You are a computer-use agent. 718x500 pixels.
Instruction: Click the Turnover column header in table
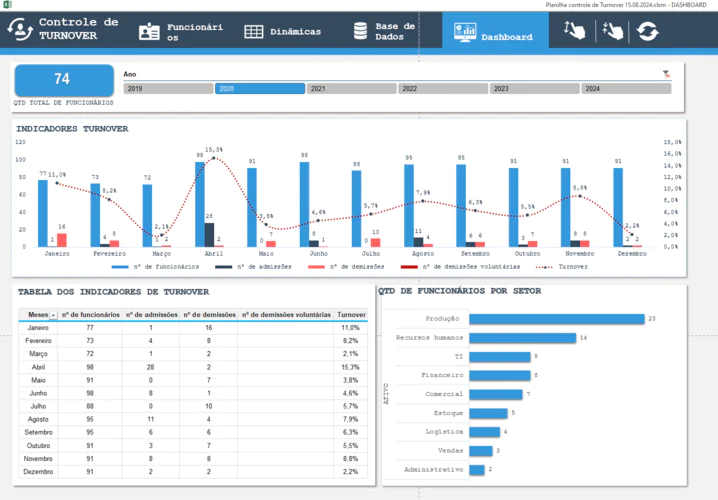[x=352, y=314]
